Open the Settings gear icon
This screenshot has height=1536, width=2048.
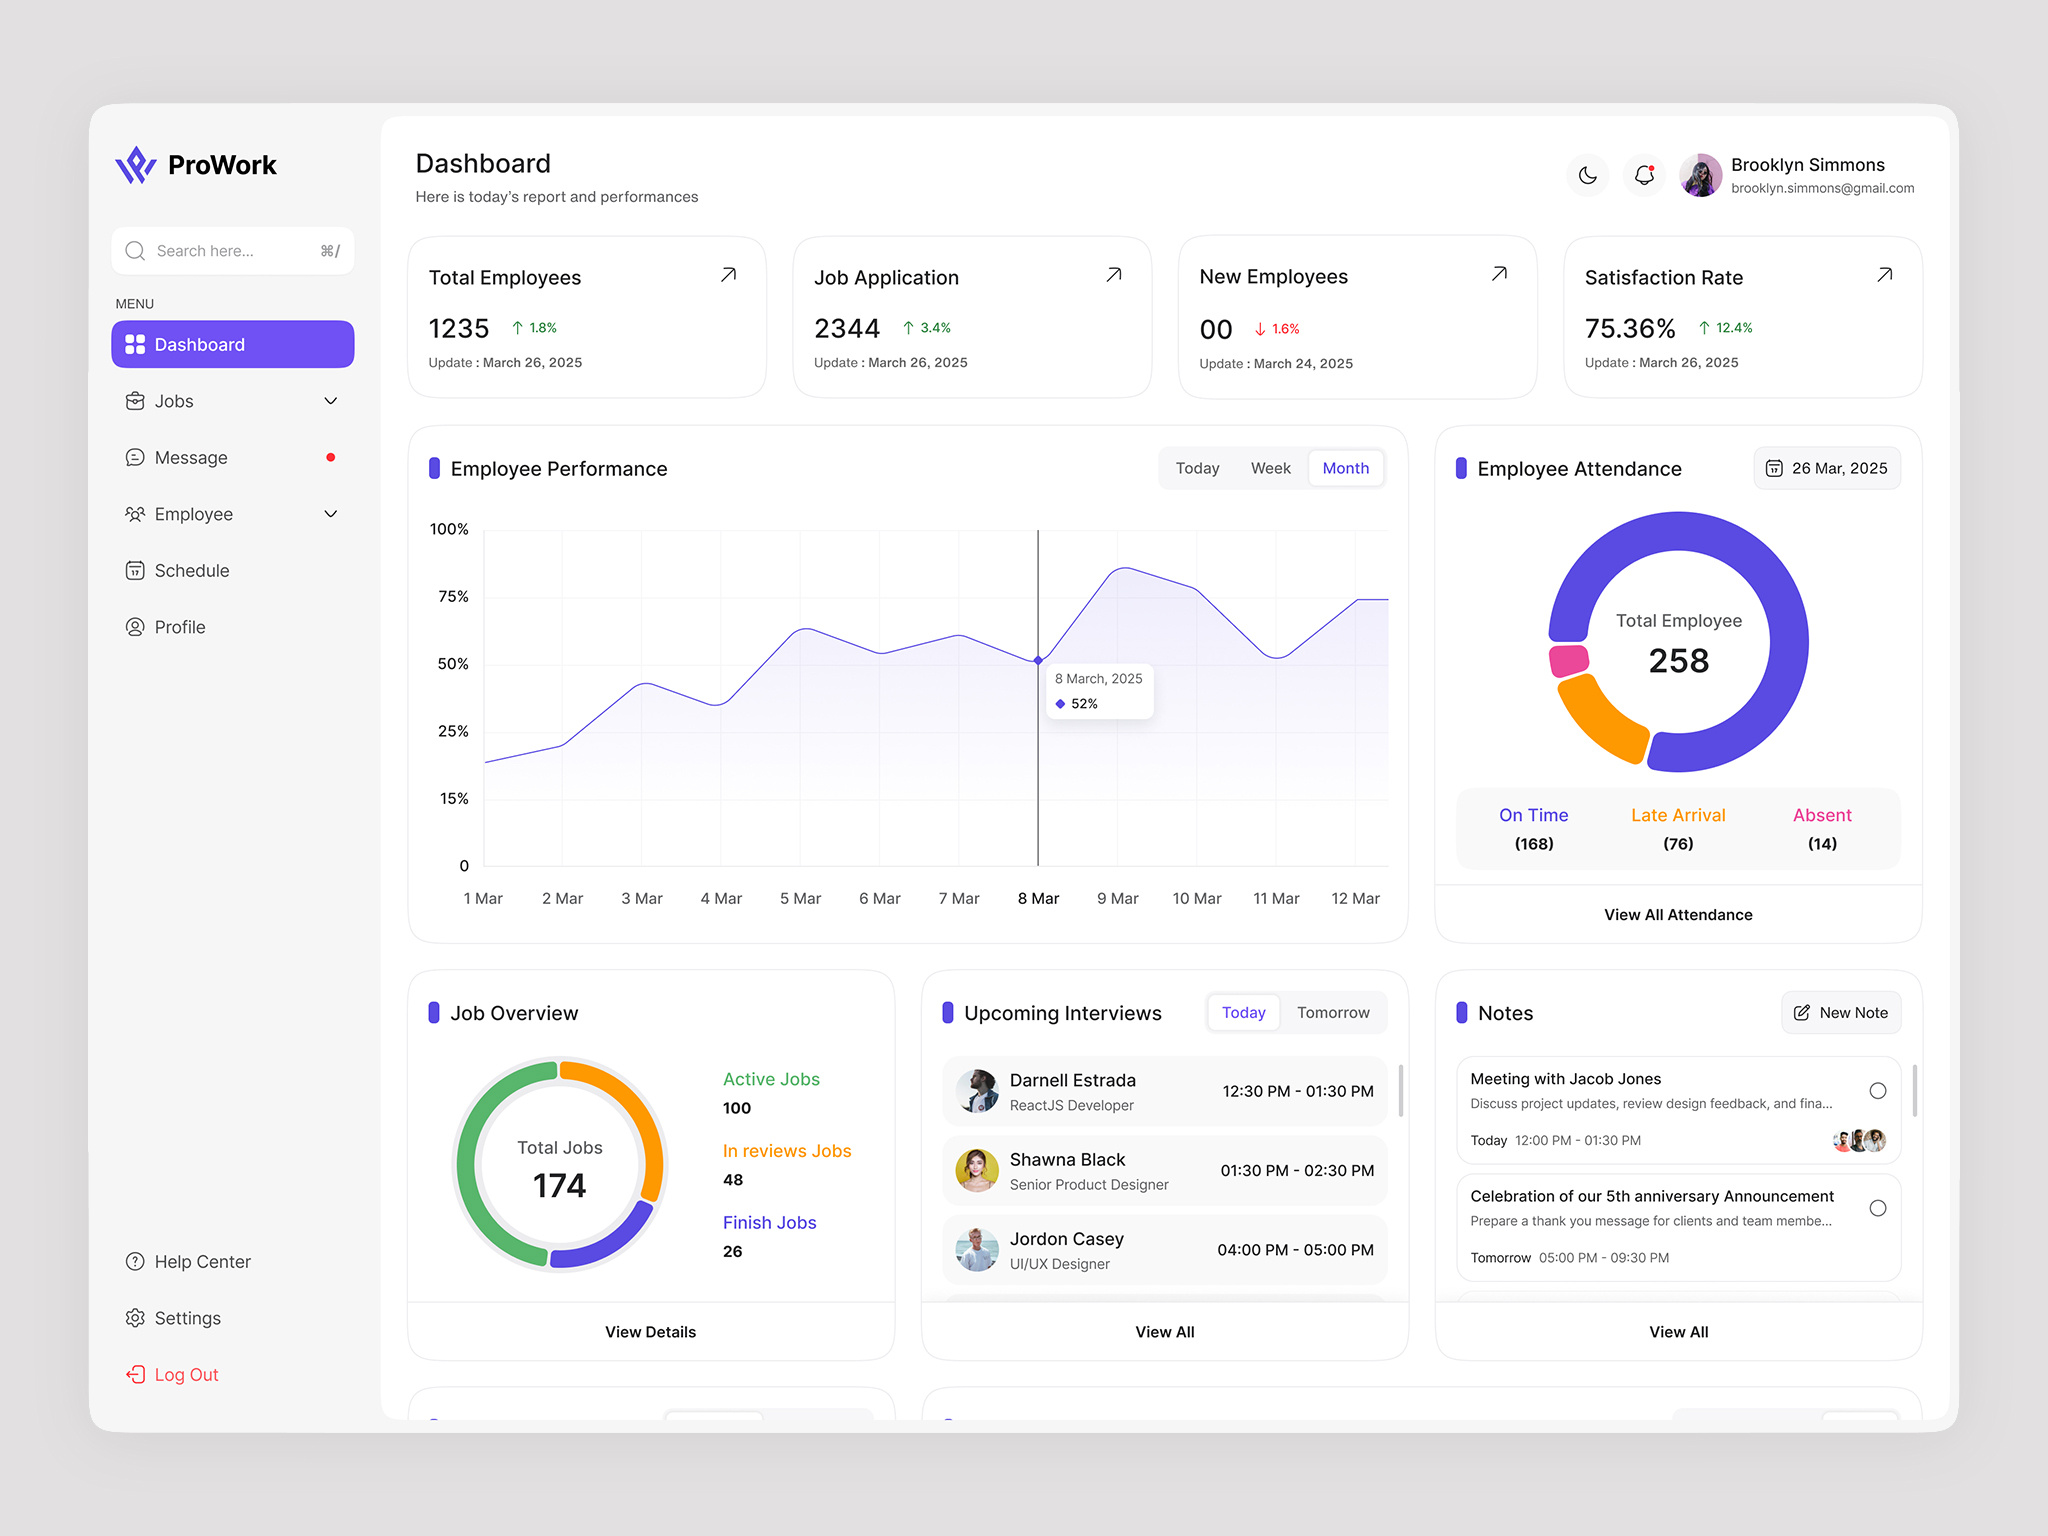coord(136,1317)
